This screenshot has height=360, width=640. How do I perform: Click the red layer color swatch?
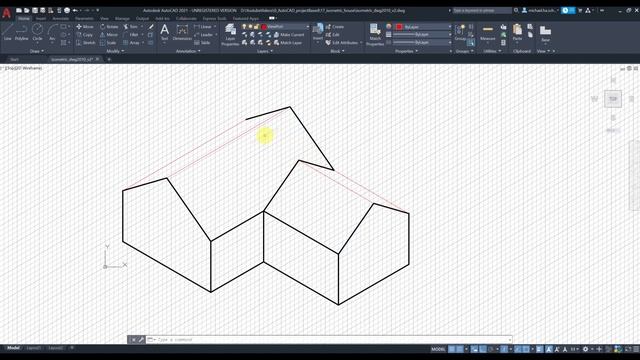click(264, 27)
